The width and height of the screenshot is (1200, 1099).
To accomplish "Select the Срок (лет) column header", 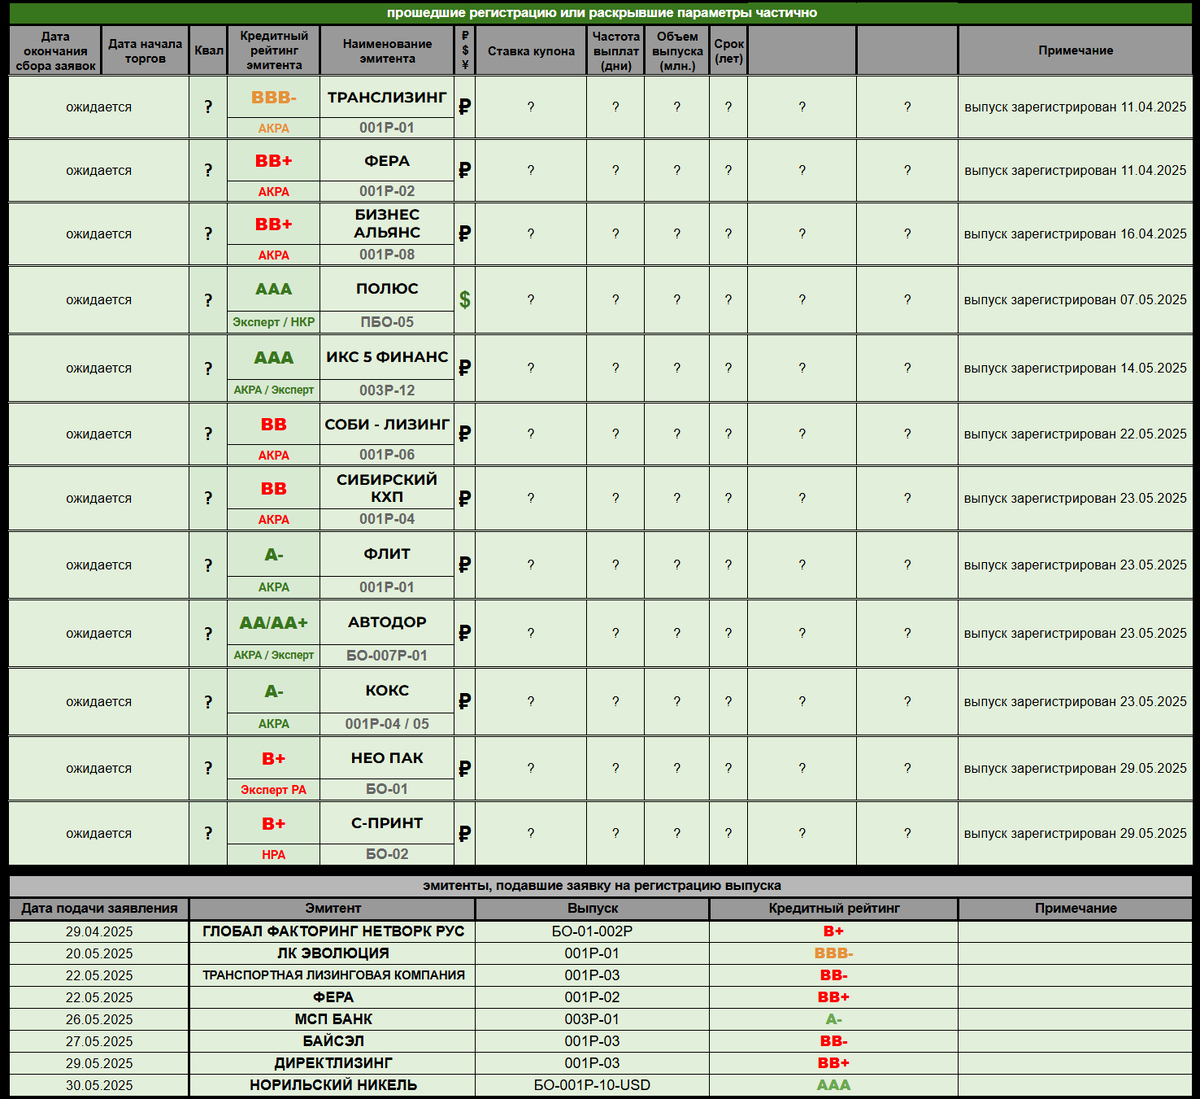I will (x=729, y=51).
